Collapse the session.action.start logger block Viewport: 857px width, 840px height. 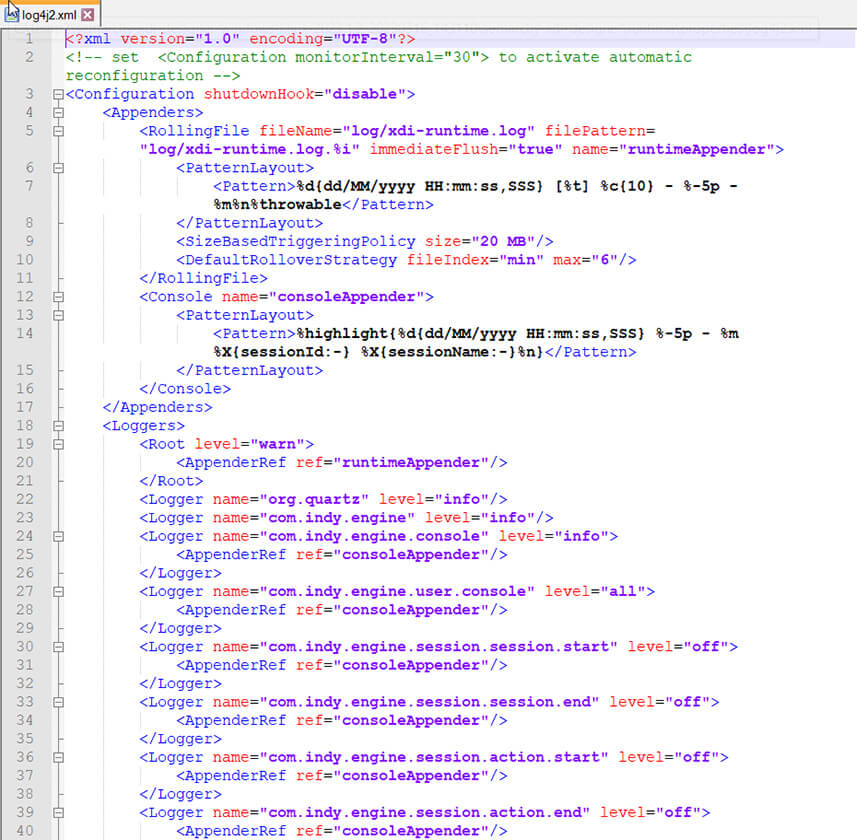click(57, 756)
